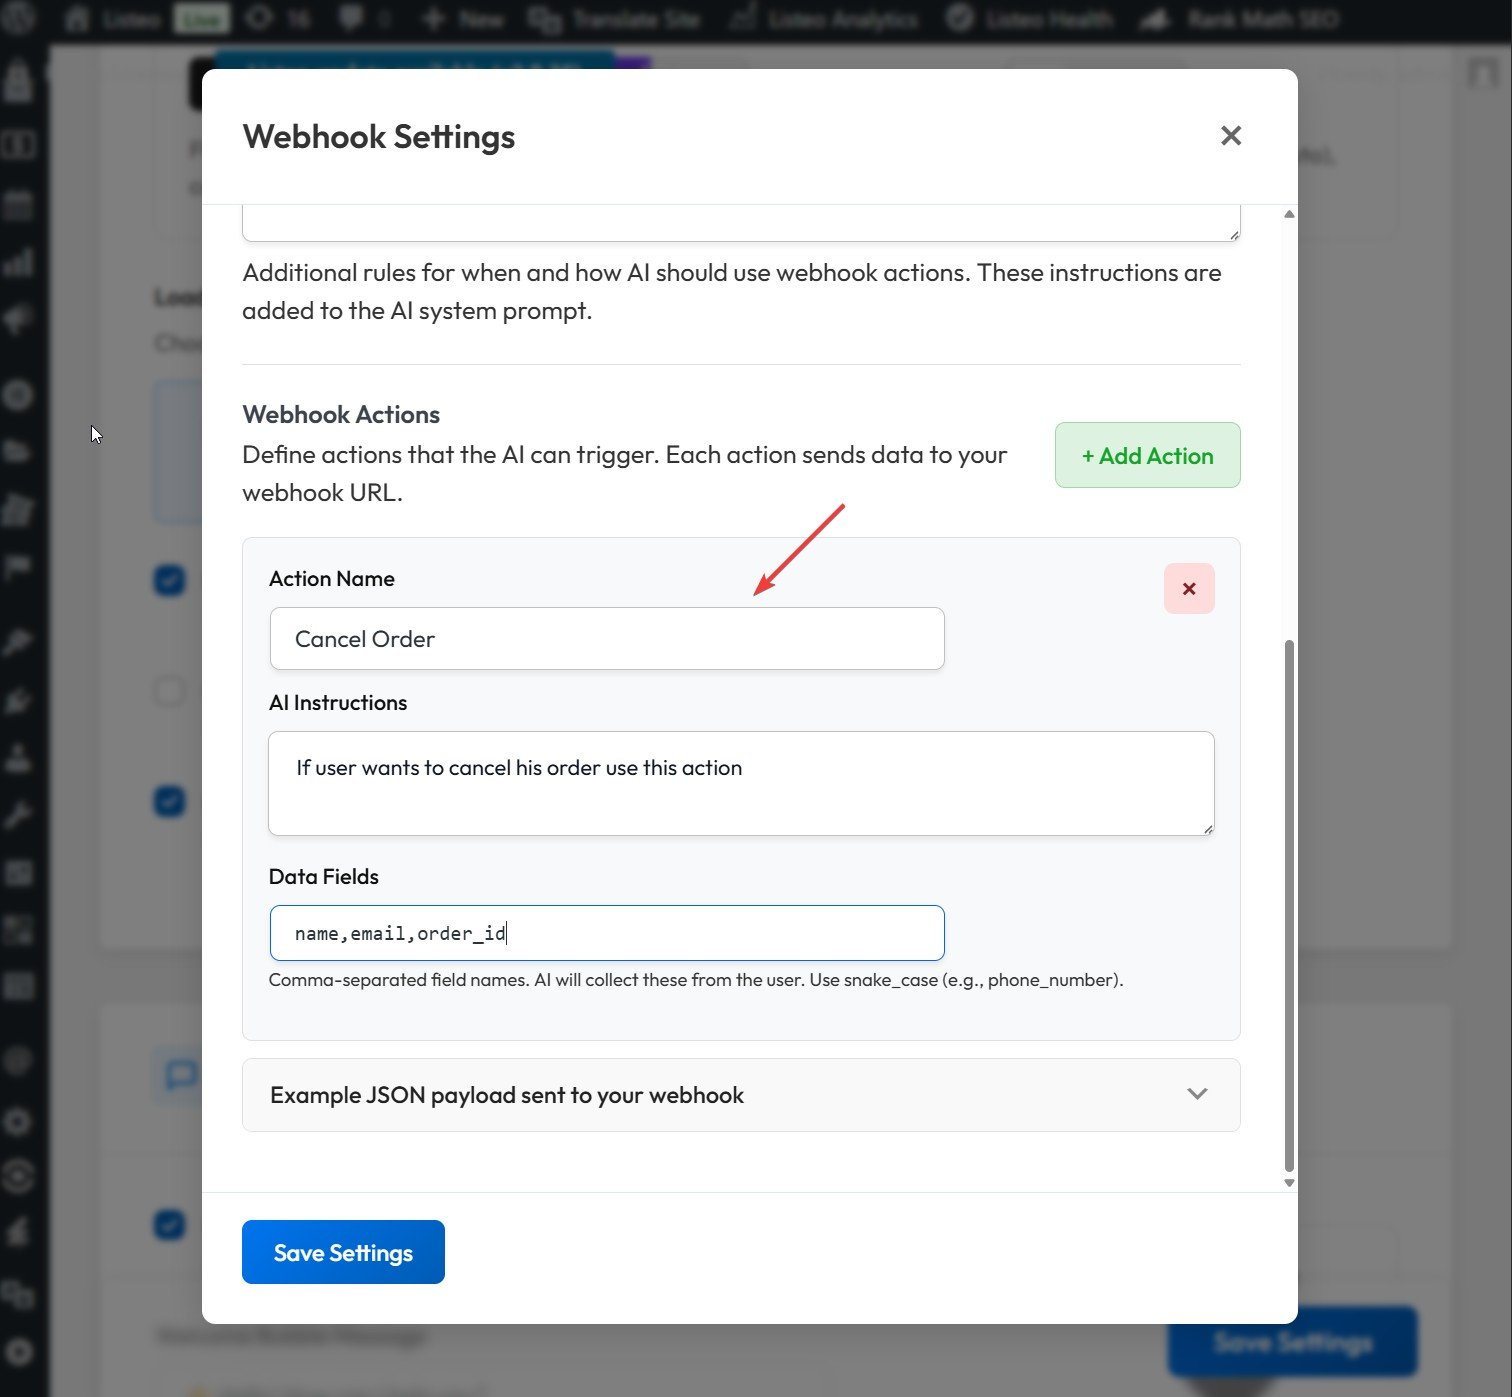This screenshot has height=1397, width=1512.
Task: Click the wrench icon in the left sidebar
Action: (x=18, y=815)
